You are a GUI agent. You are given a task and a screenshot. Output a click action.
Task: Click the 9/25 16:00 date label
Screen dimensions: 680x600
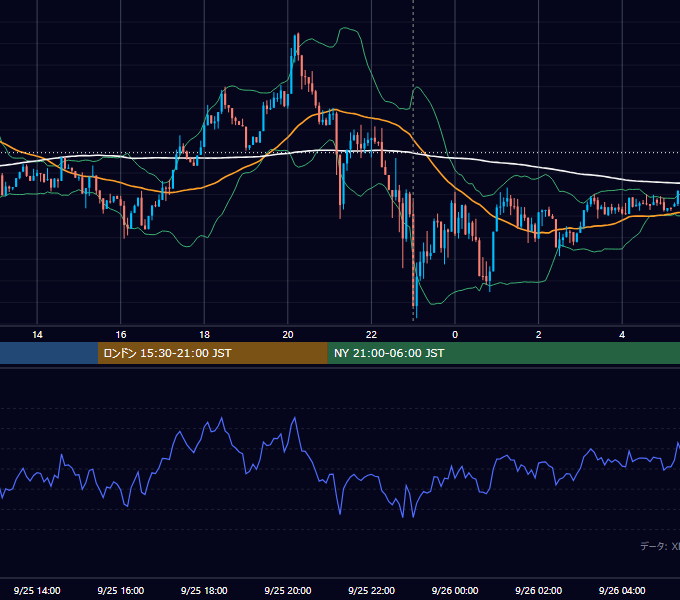click(x=121, y=590)
